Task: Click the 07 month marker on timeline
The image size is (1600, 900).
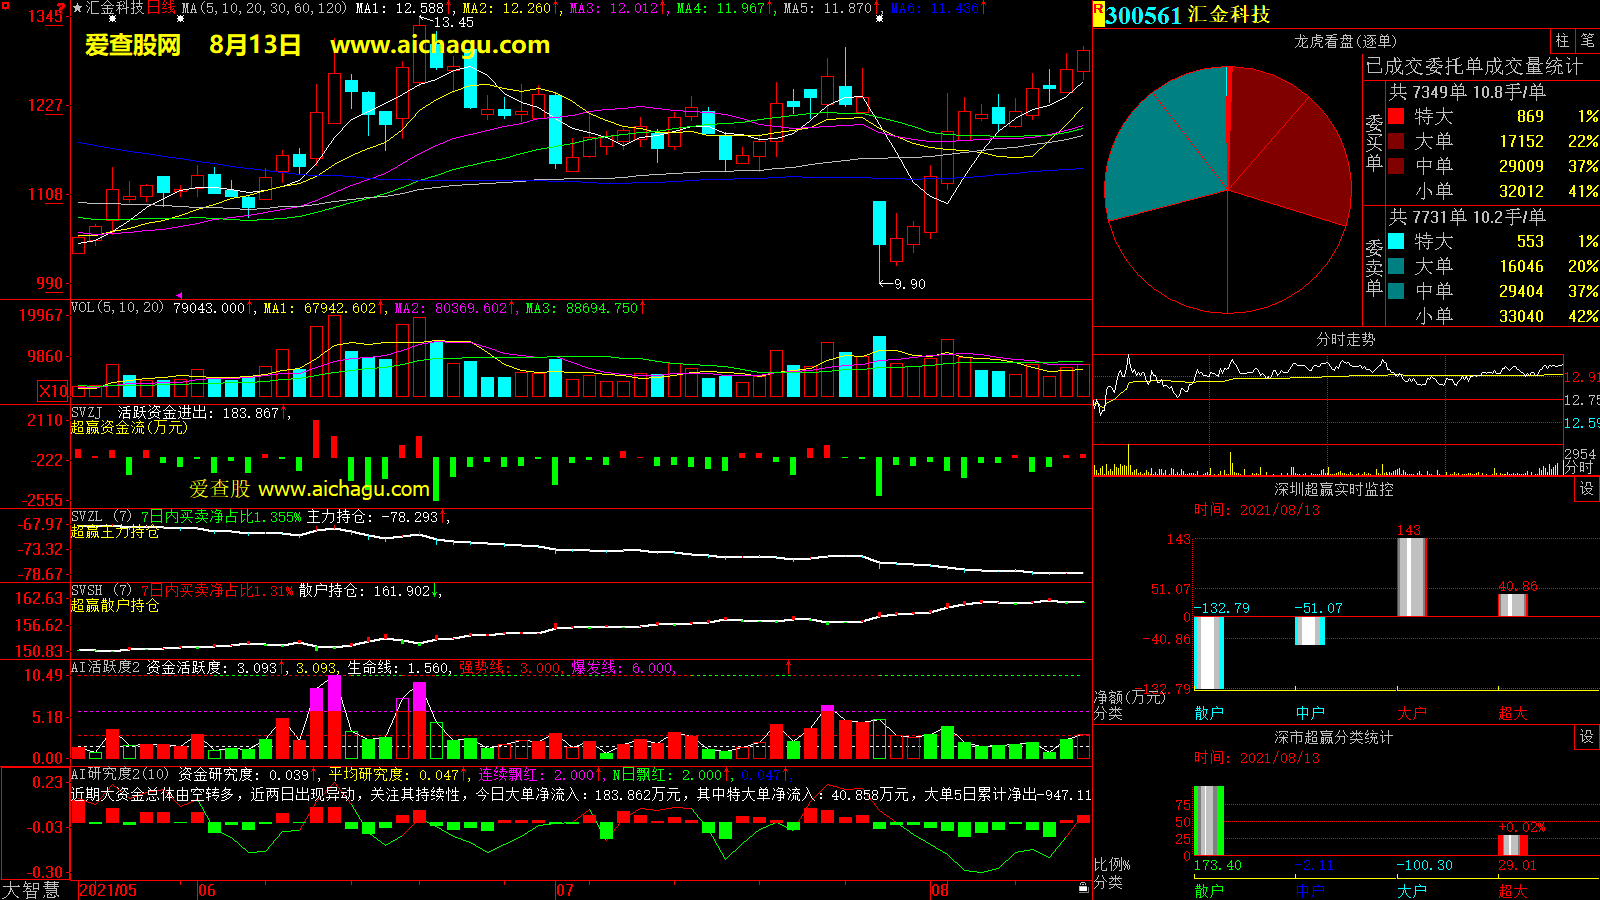Action: point(565,890)
